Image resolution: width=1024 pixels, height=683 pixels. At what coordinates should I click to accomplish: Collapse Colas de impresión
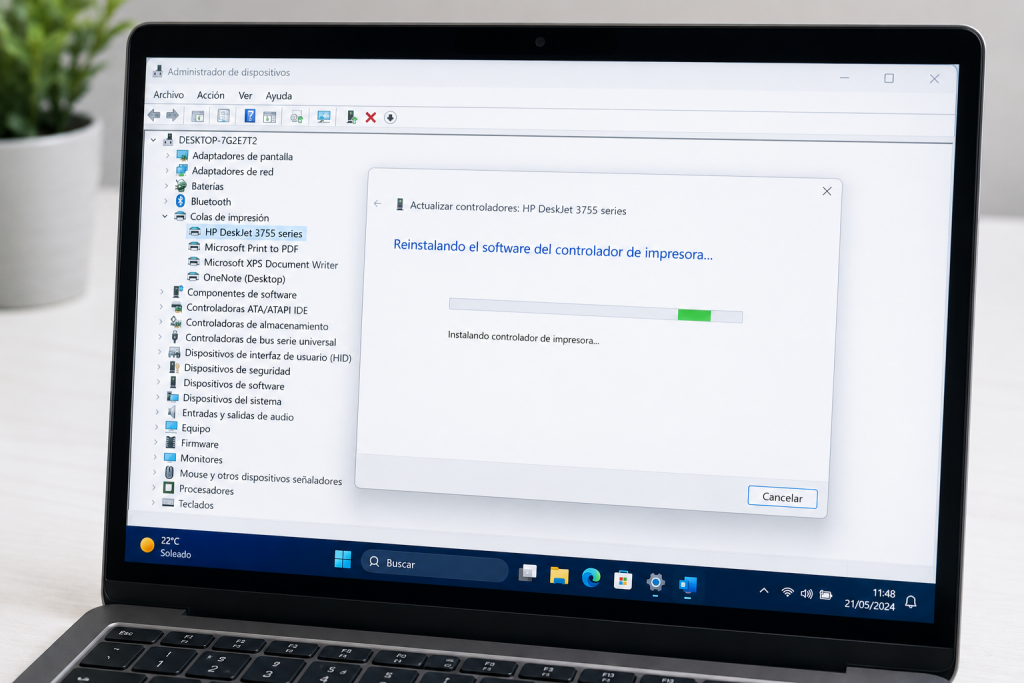pyautogui.click(x=165, y=216)
